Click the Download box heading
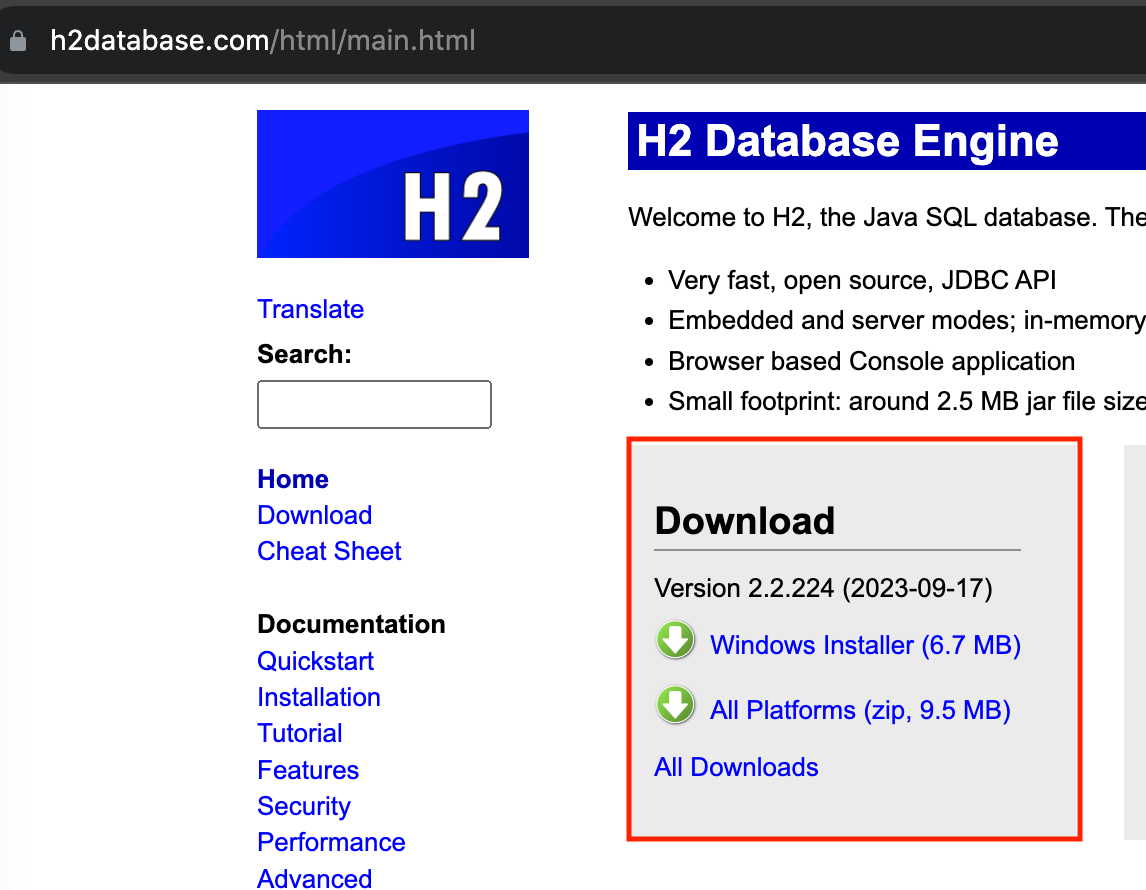The image size is (1146, 890). click(x=744, y=521)
